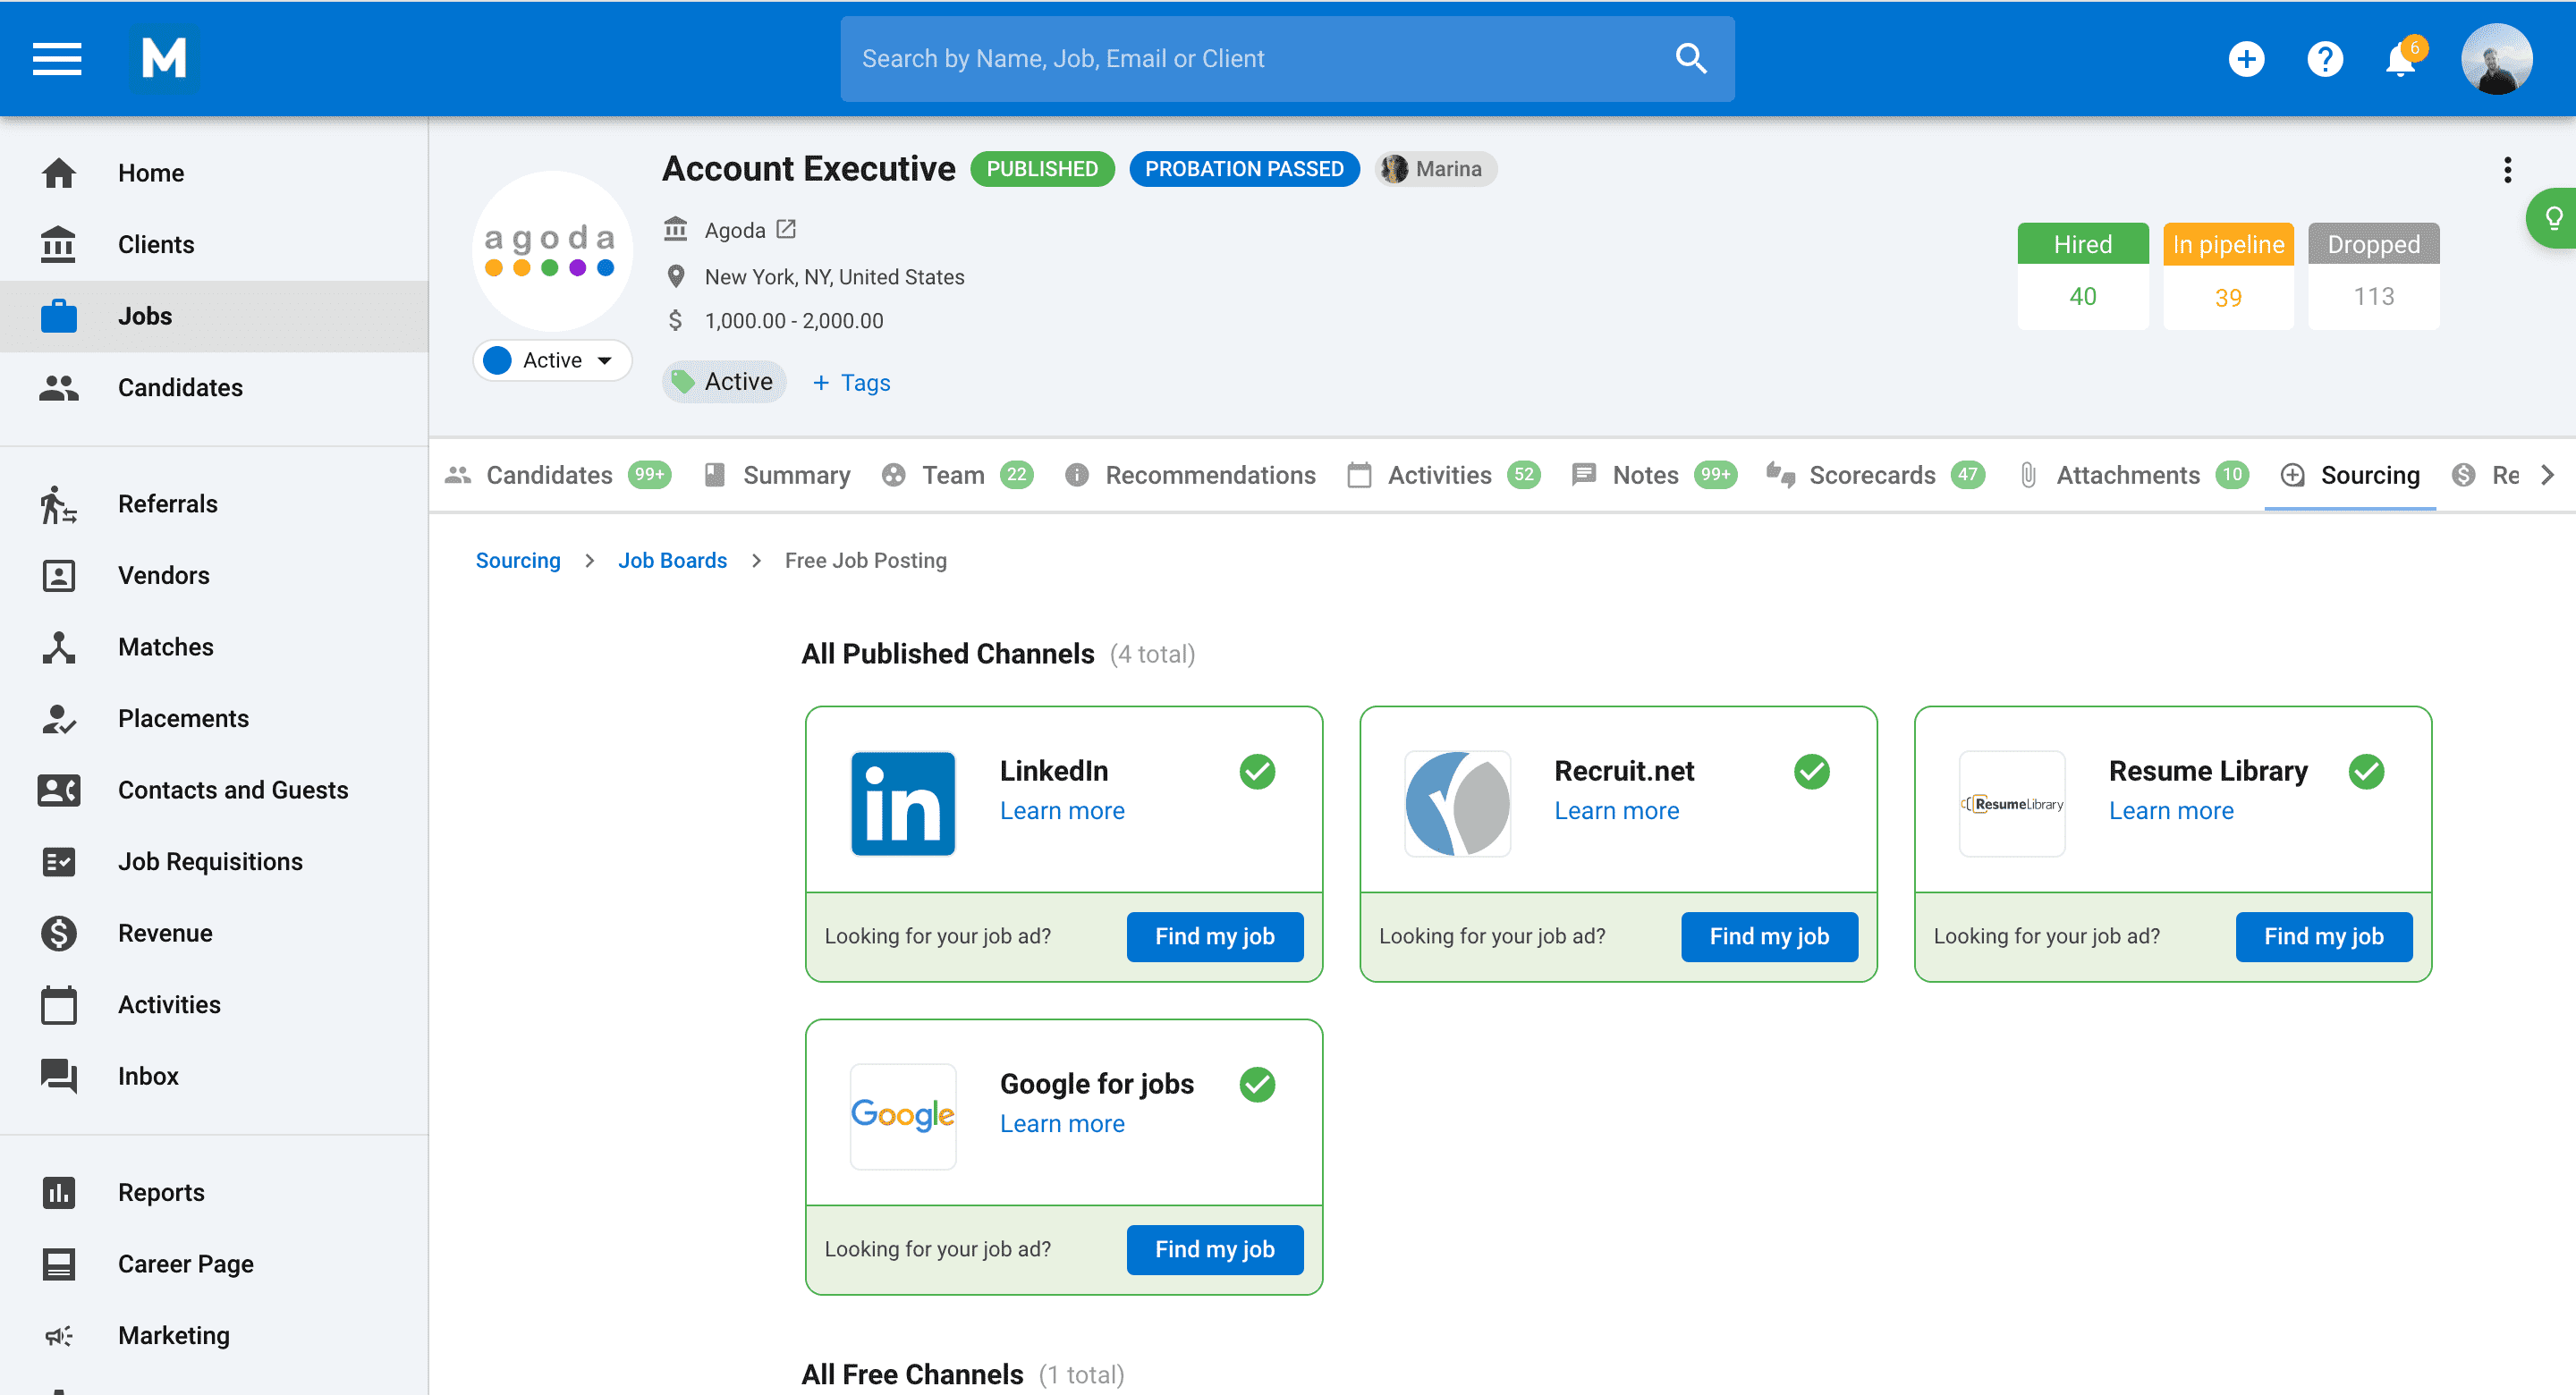Open Vendors in sidebar
Viewport: 2576px width, 1395px height.
pyautogui.click(x=214, y=576)
